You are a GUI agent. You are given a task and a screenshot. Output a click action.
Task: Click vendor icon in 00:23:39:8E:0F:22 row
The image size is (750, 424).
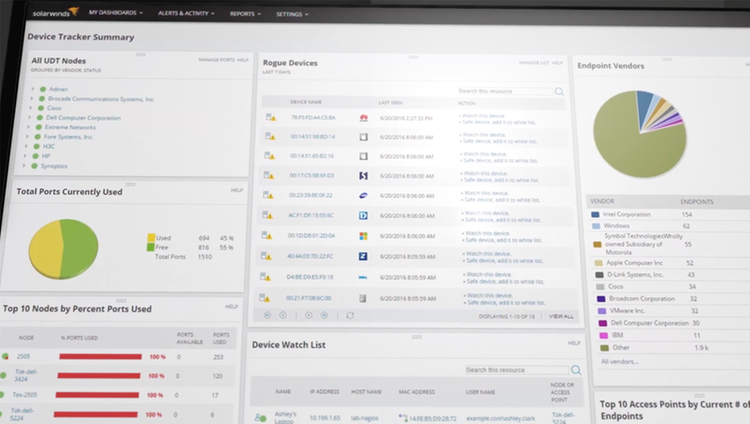point(363,195)
